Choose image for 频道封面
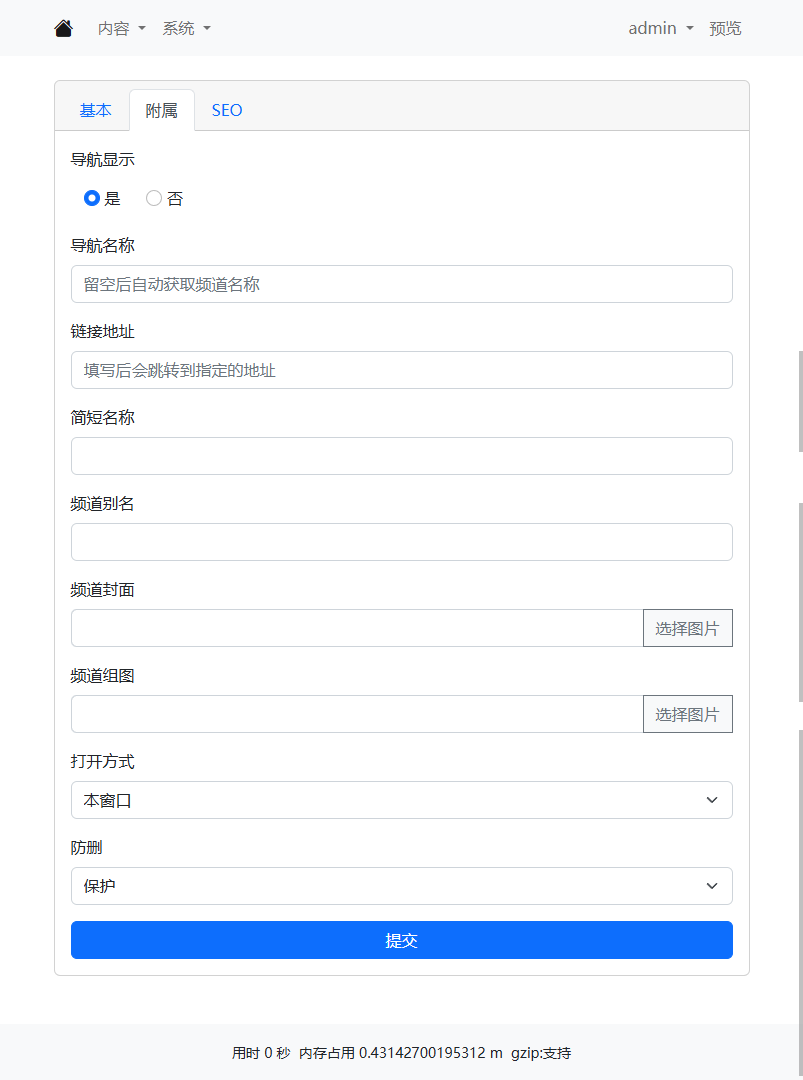Screen dimensions: 803x1080 [x=687, y=628]
